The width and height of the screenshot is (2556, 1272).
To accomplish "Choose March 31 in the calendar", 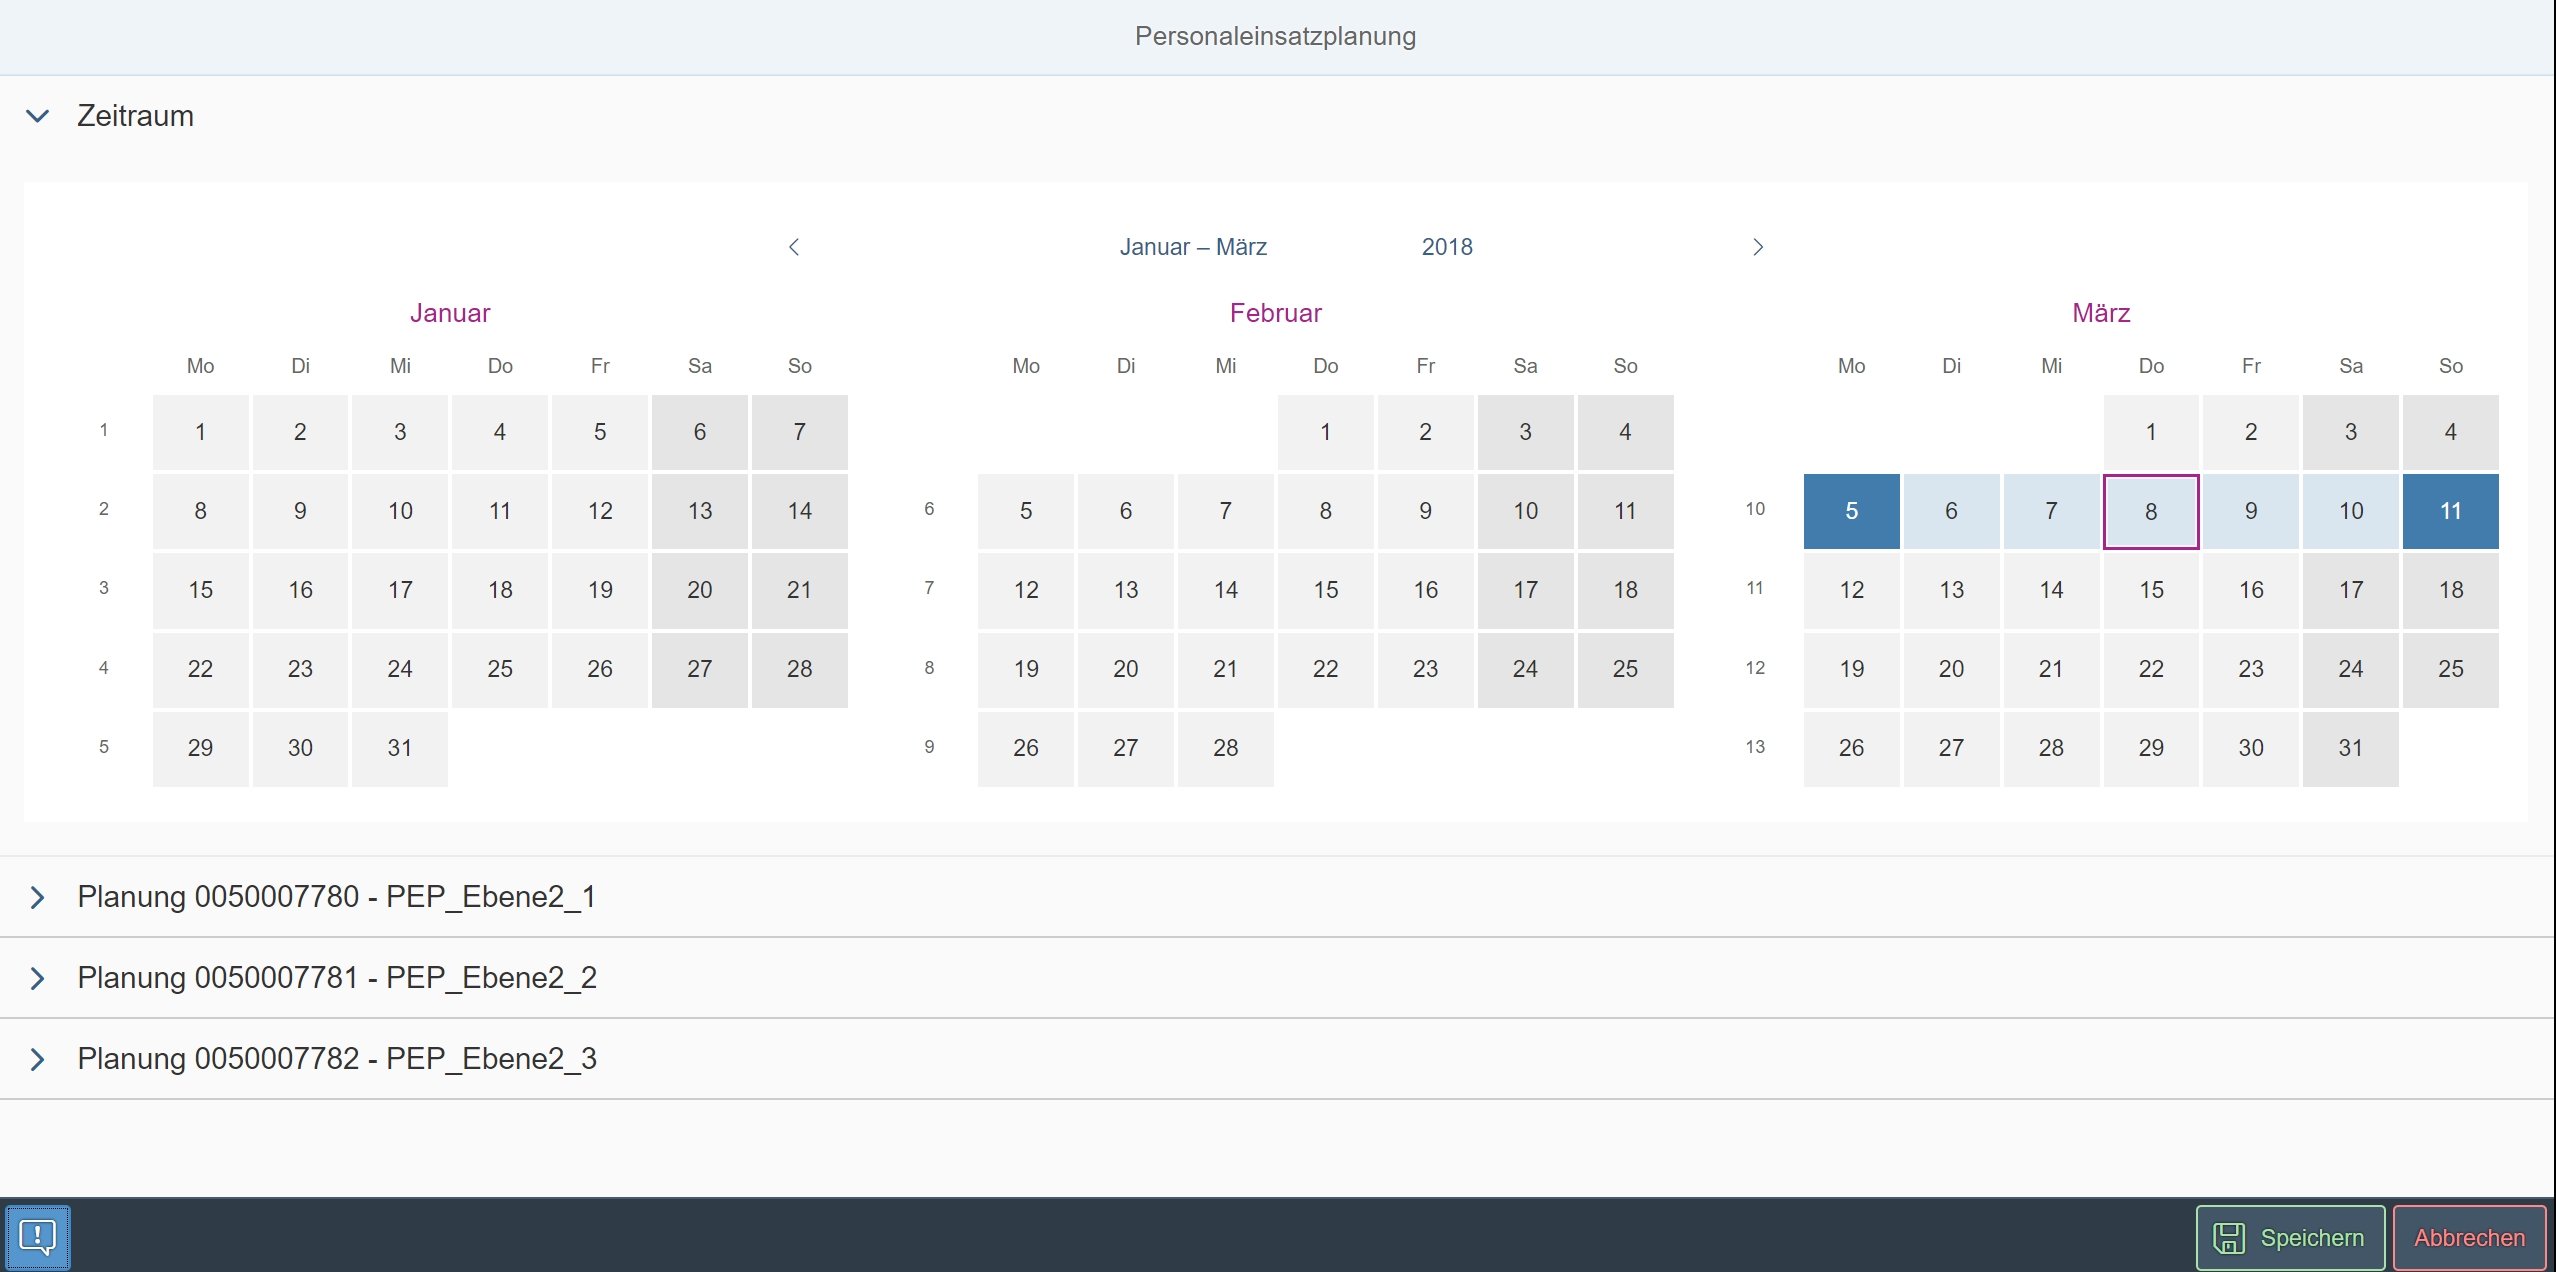I will [x=2350, y=748].
